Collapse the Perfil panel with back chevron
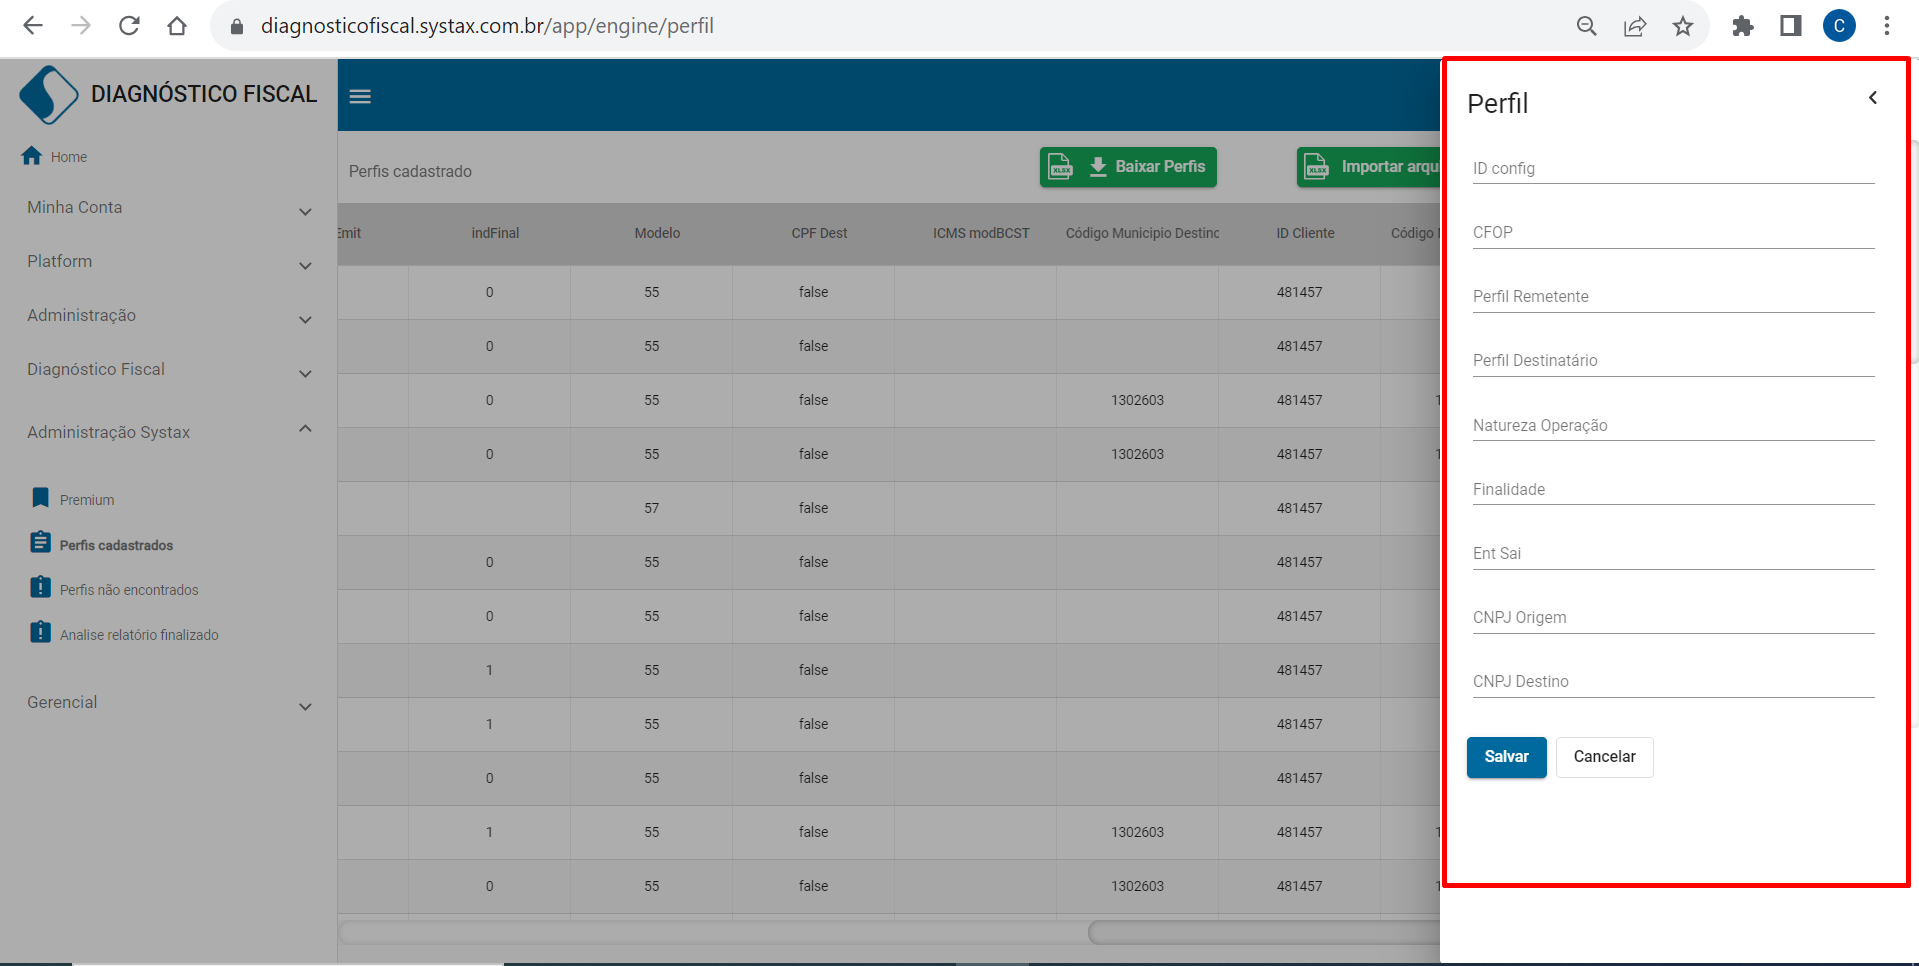 (1873, 98)
